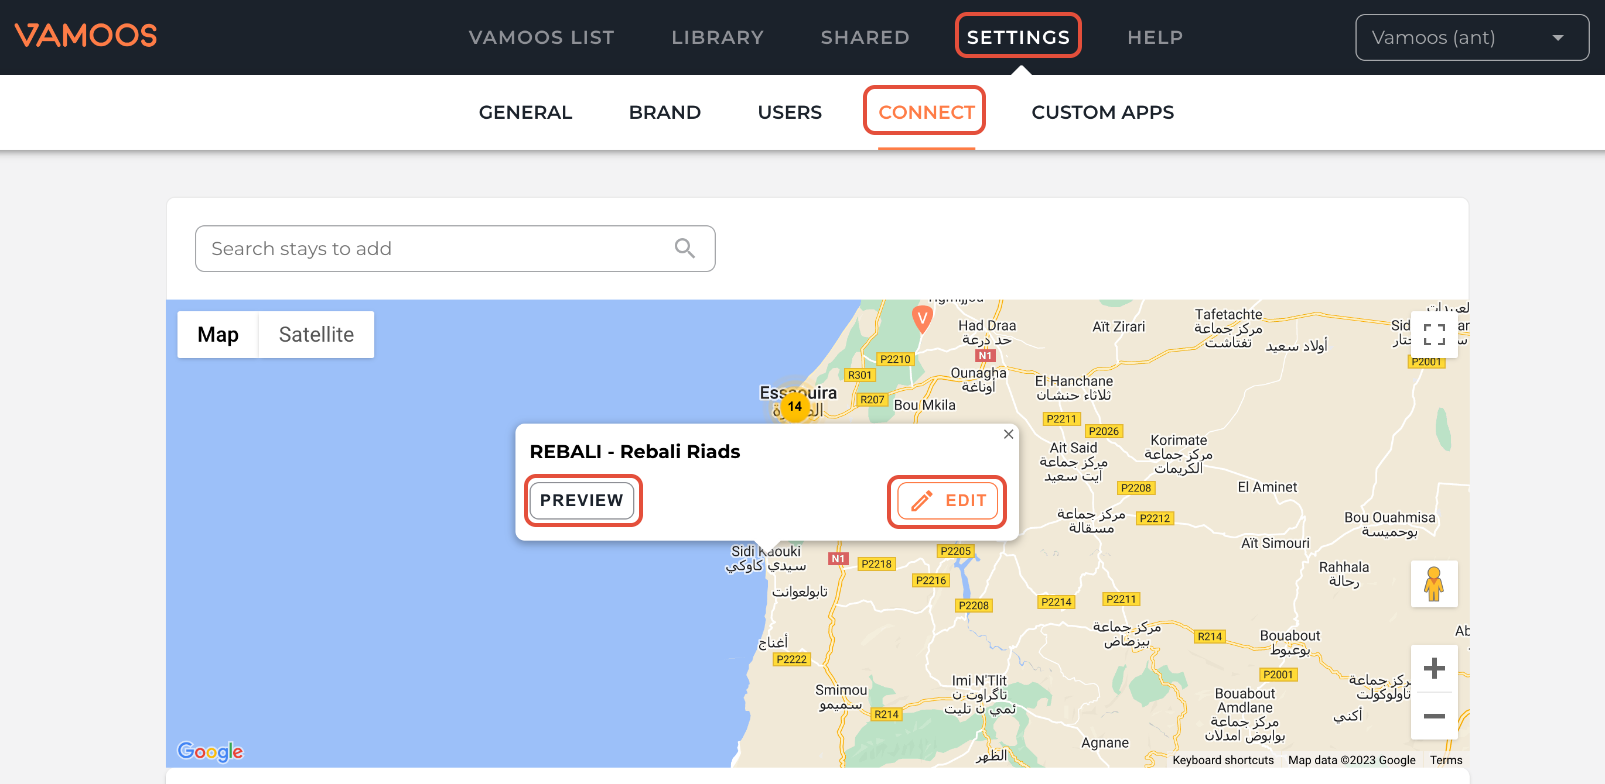Switch map to Map view
Image resolution: width=1605 pixels, height=784 pixels.
[218, 335]
